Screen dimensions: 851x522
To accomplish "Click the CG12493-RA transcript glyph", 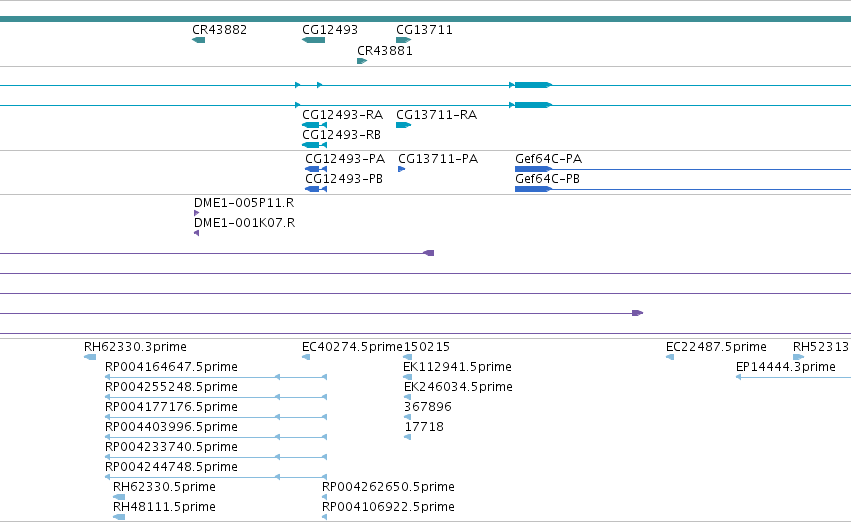I will point(314,125).
